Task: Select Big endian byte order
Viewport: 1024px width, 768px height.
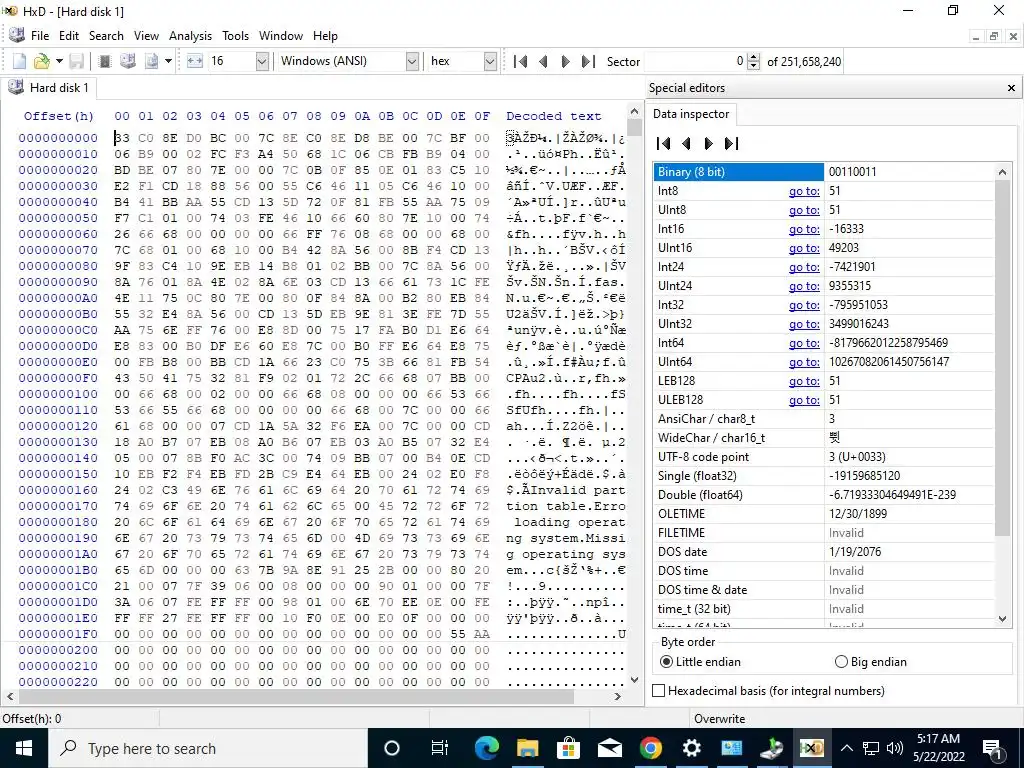Action: tap(871, 662)
